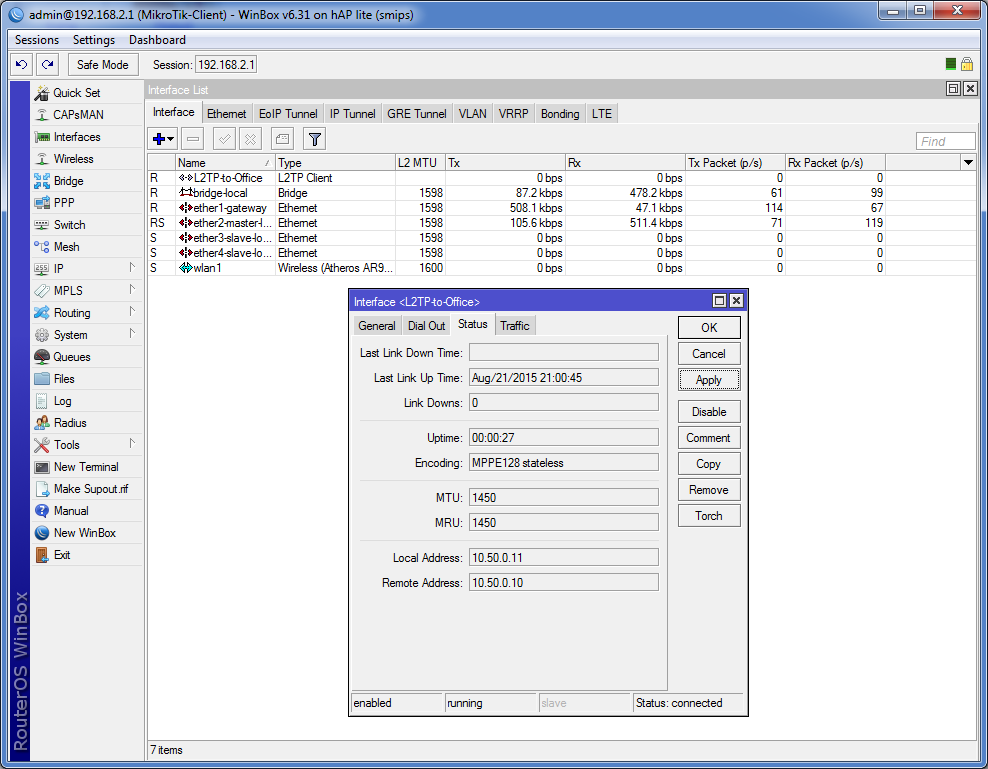The height and width of the screenshot is (769, 988).
Task: Open the Settings menu
Action: click(x=94, y=40)
